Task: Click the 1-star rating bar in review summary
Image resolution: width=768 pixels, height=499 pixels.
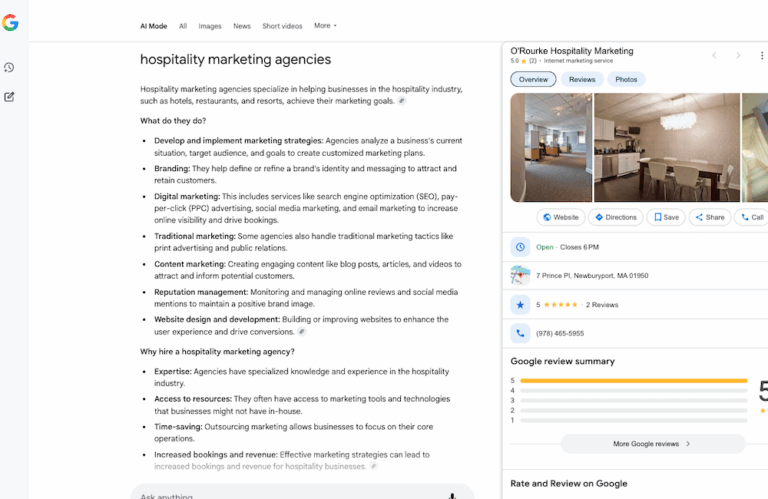Action: (x=634, y=420)
